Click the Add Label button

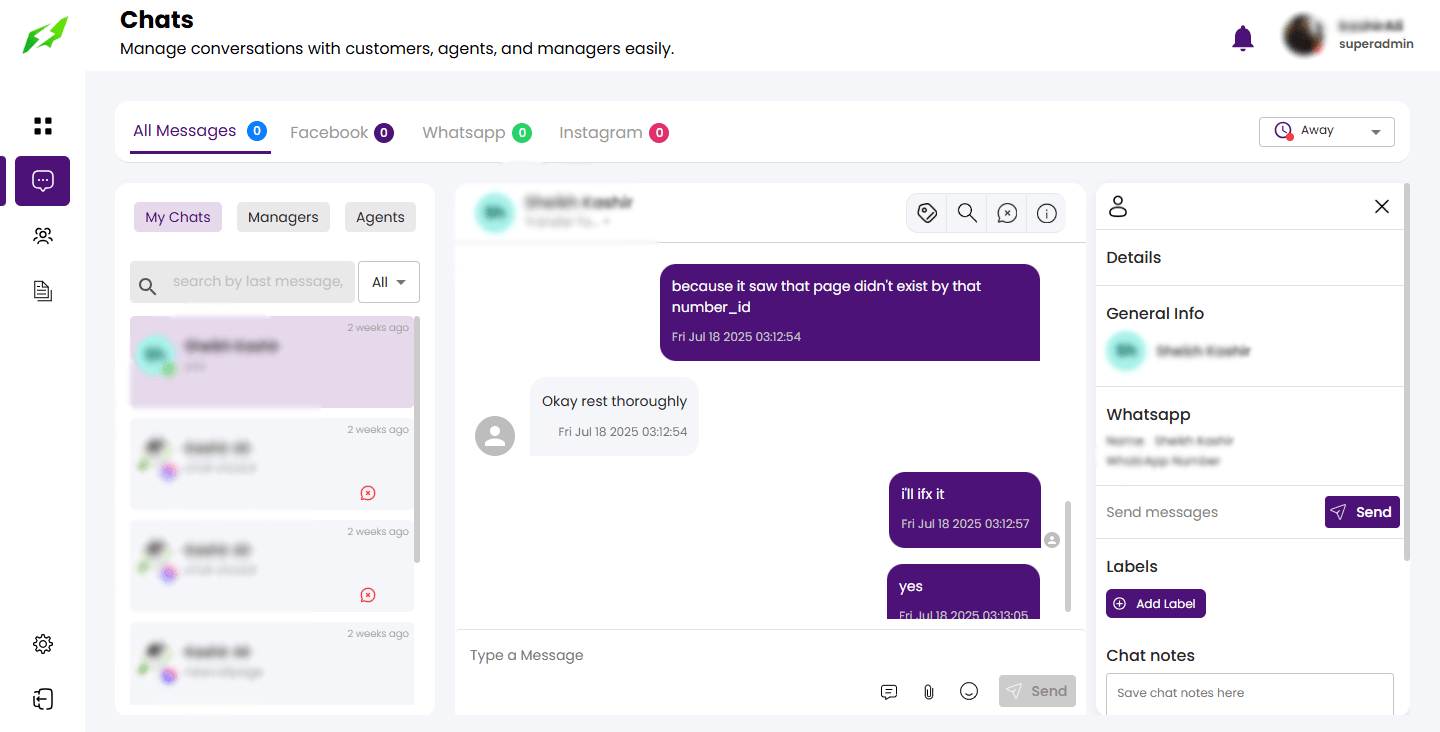(1155, 604)
